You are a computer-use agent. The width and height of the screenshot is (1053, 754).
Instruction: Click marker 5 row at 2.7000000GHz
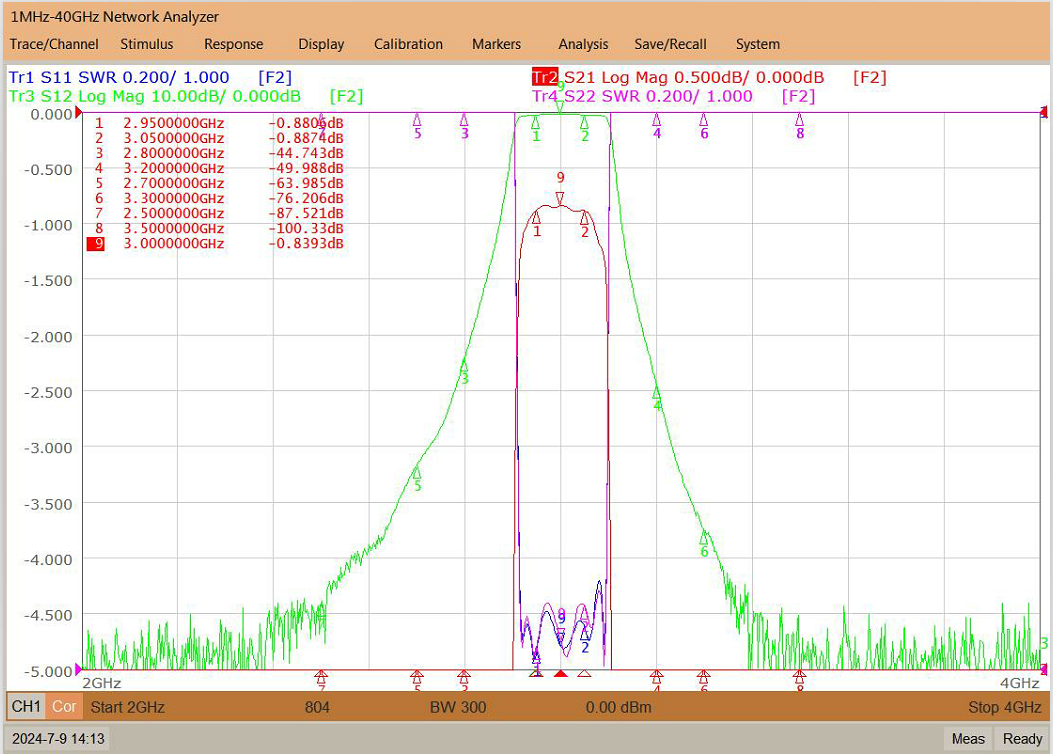[x=218, y=183]
